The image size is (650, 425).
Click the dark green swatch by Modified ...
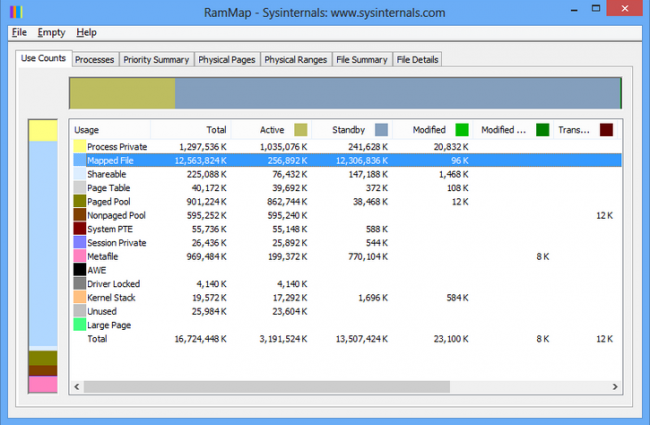click(x=543, y=130)
